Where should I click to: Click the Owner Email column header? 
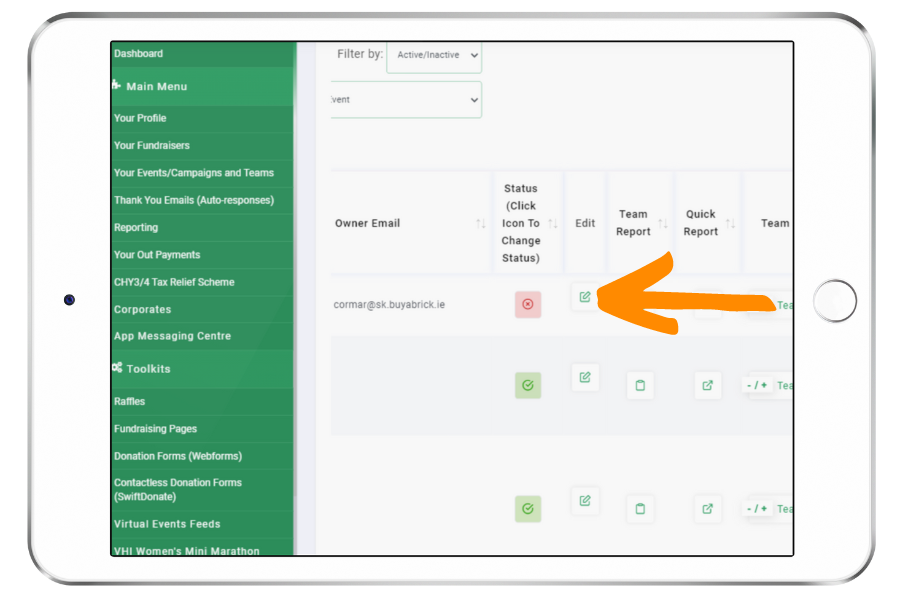coord(367,223)
